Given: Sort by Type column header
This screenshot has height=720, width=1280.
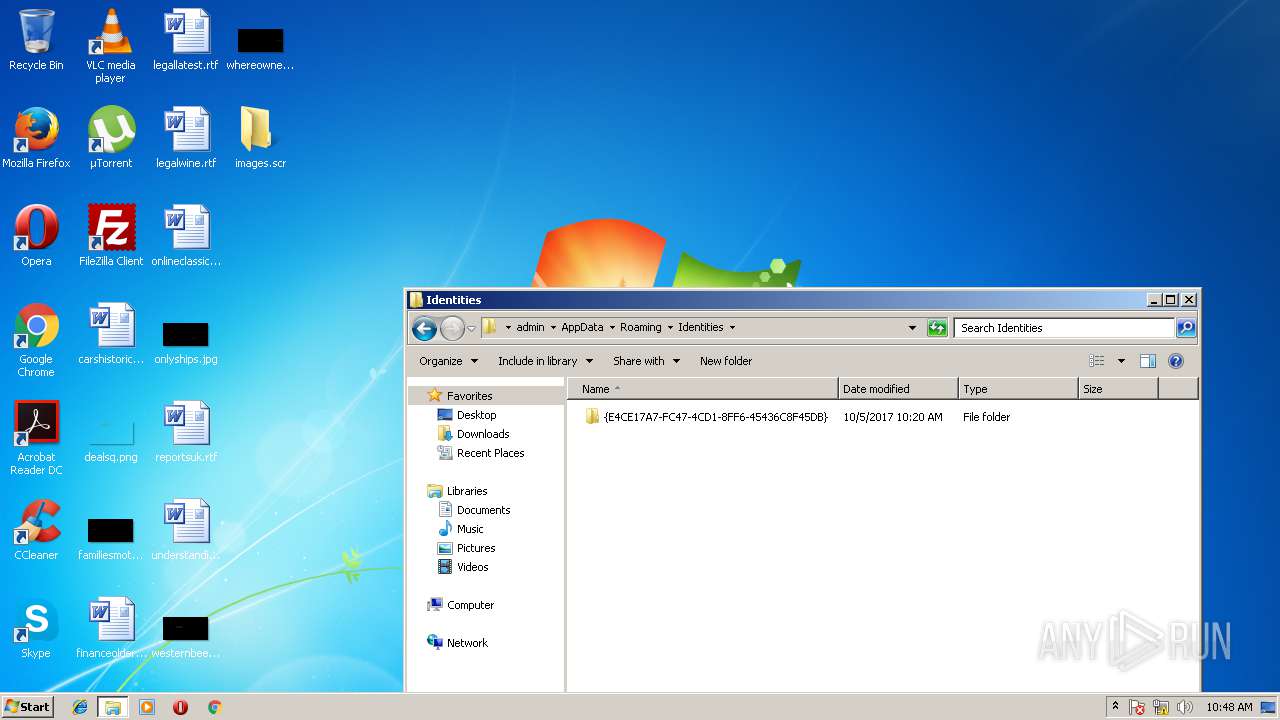Looking at the screenshot, I should tap(1018, 389).
